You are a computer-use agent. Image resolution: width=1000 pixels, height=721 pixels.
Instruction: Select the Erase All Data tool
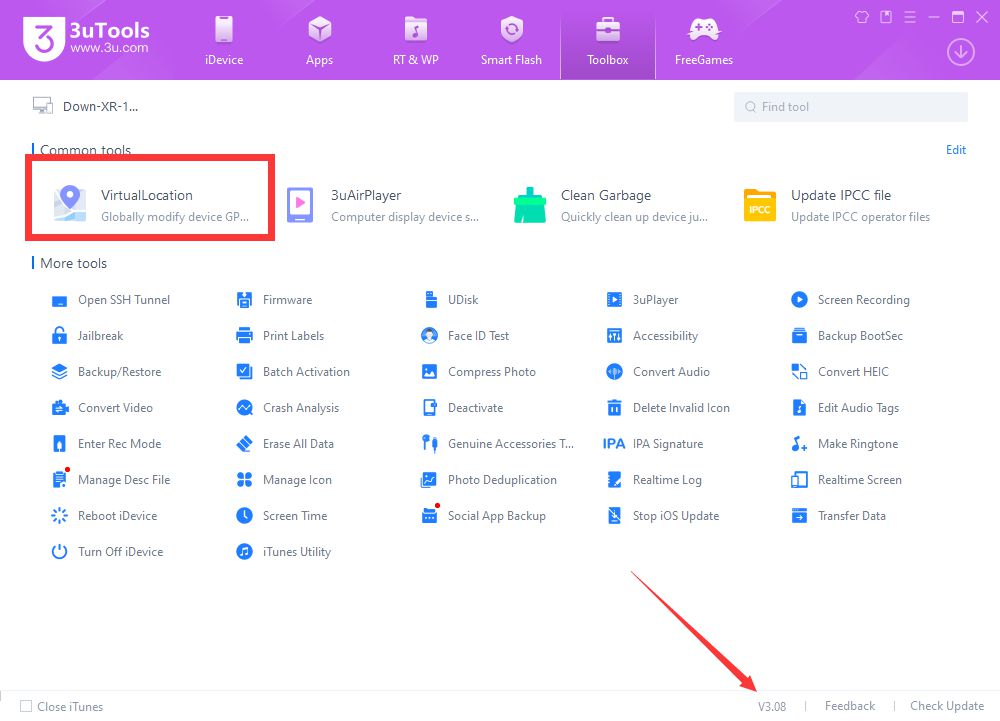(x=285, y=444)
